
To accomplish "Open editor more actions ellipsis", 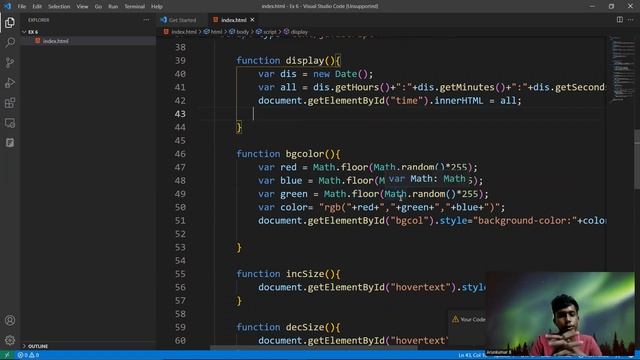I will (631, 20).
